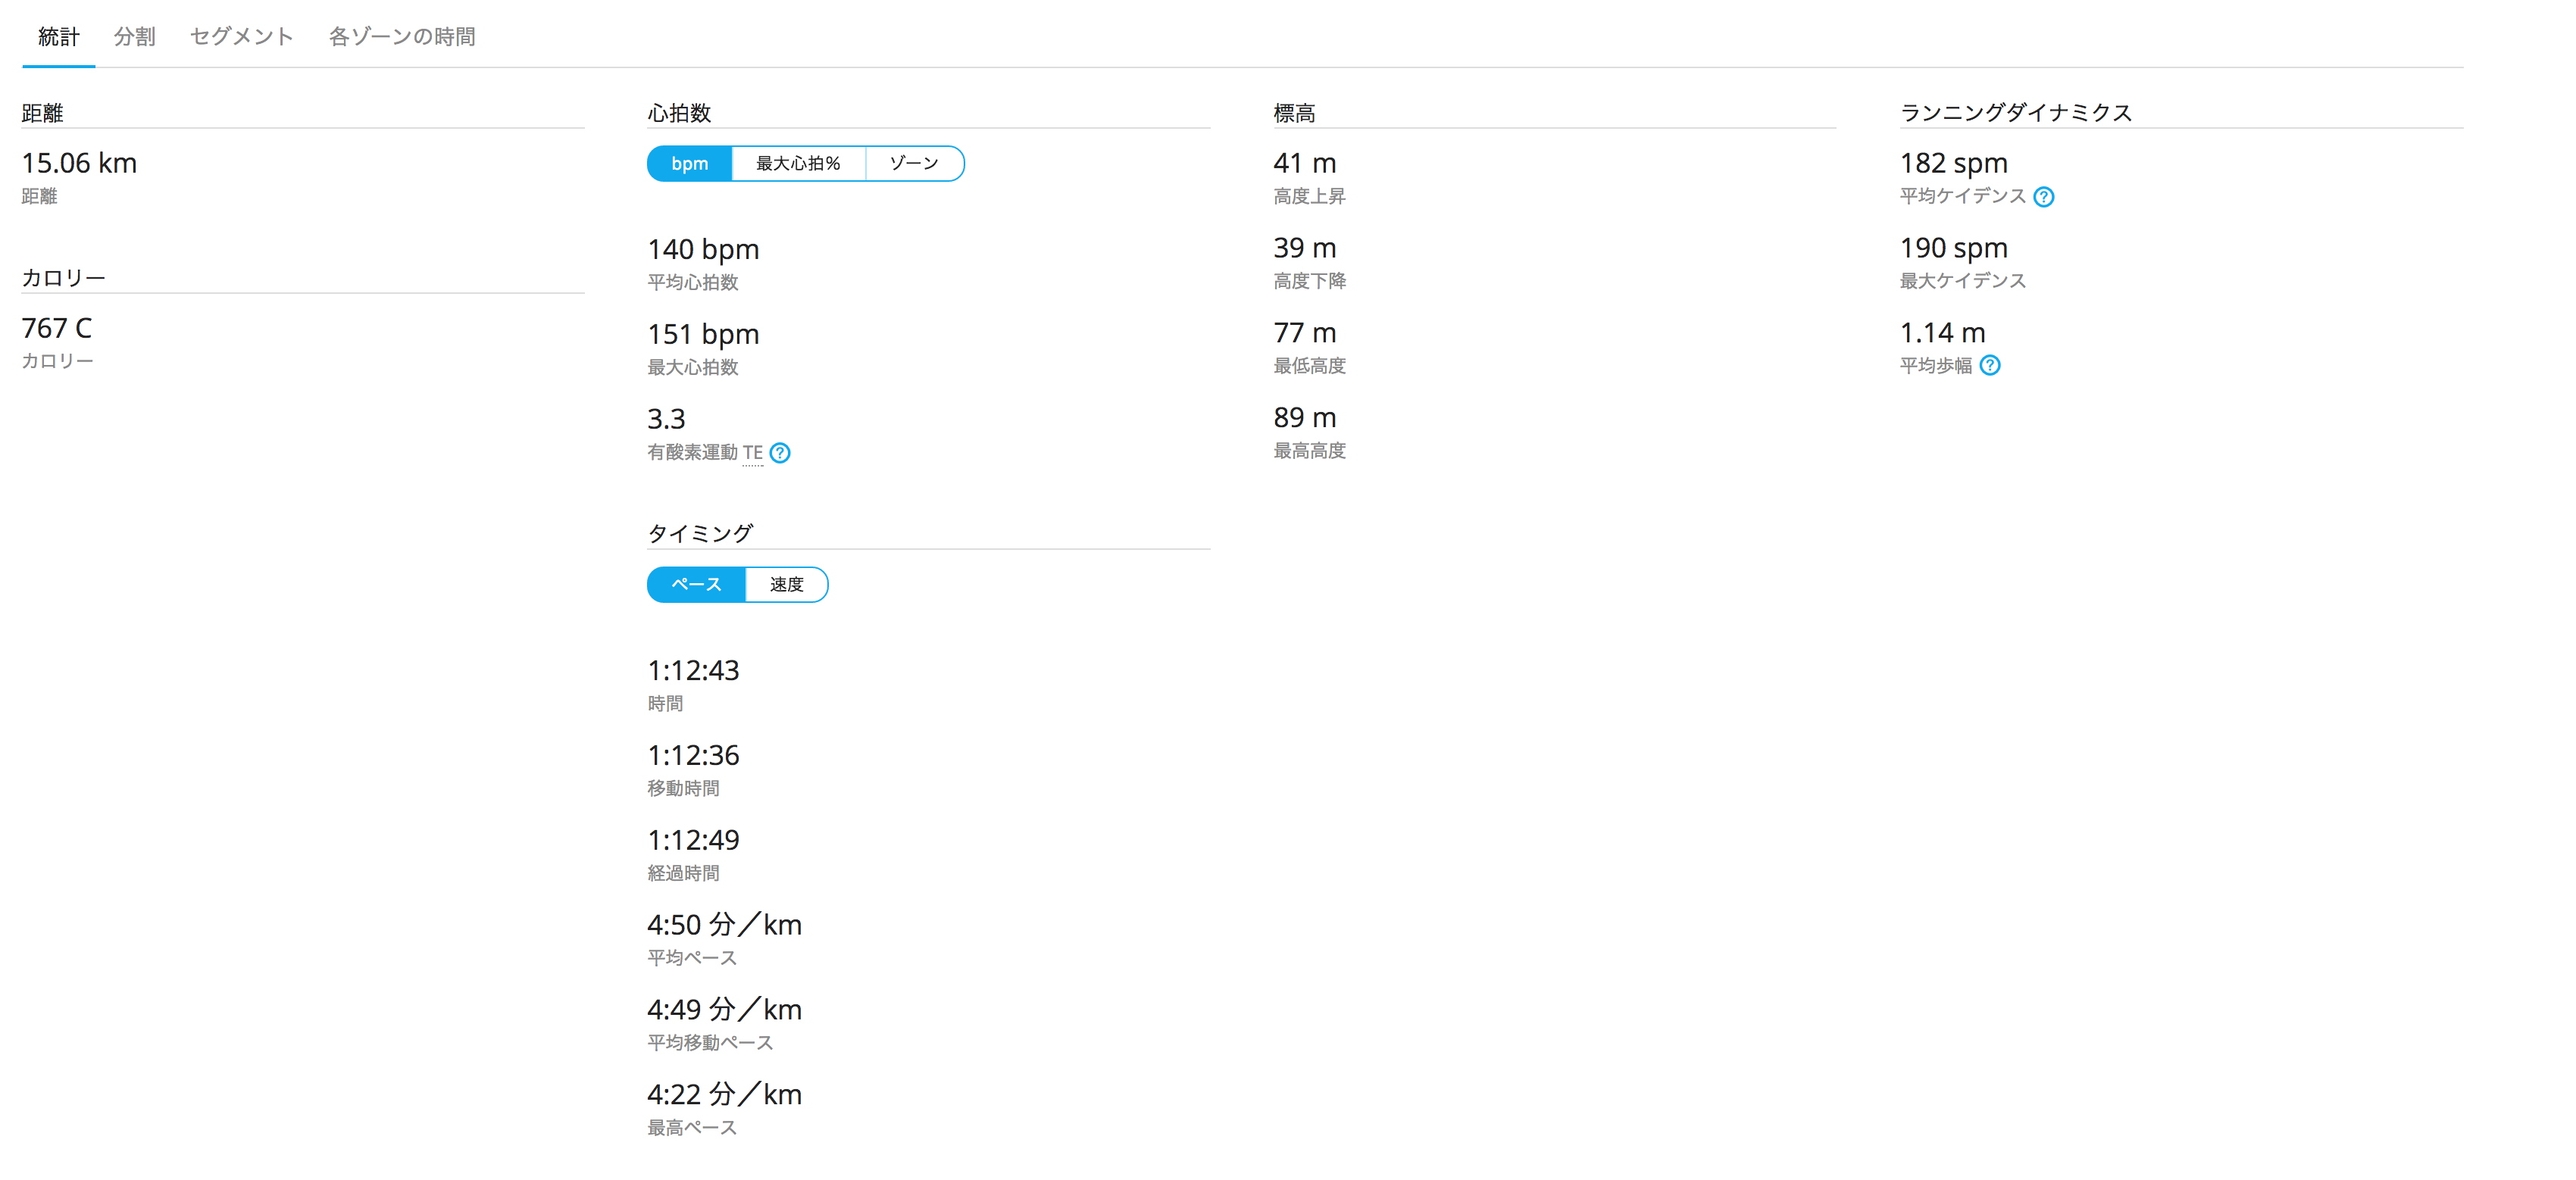This screenshot has width=2576, height=1180.
Task: Click the 89 m maximum elevation
Action: (x=1304, y=418)
